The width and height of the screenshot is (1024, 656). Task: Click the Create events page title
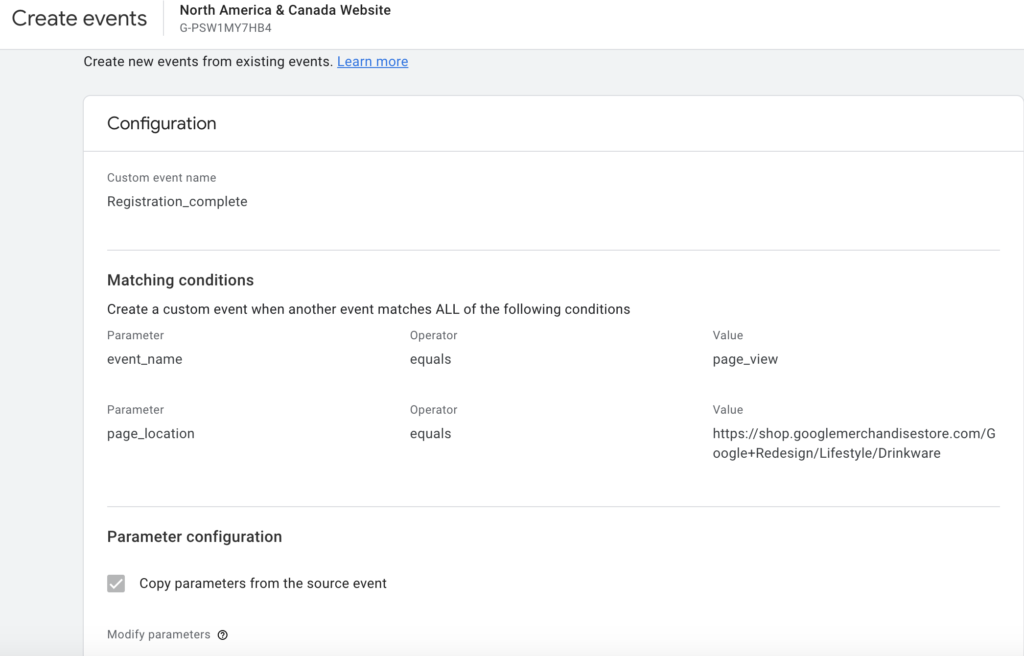click(x=79, y=19)
